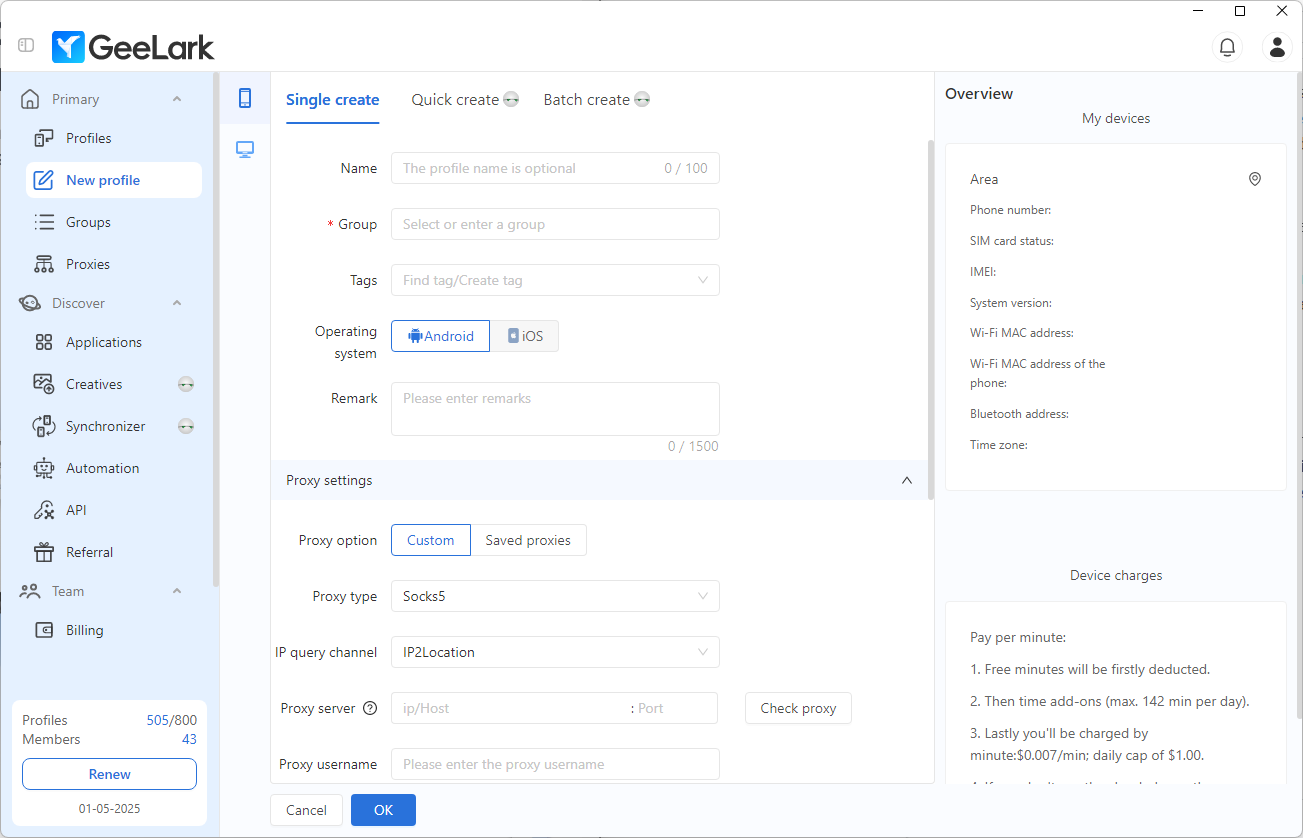Image resolution: width=1303 pixels, height=838 pixels.
Task: Click the premium badge beside Batch create
Action: click(642, 100)
